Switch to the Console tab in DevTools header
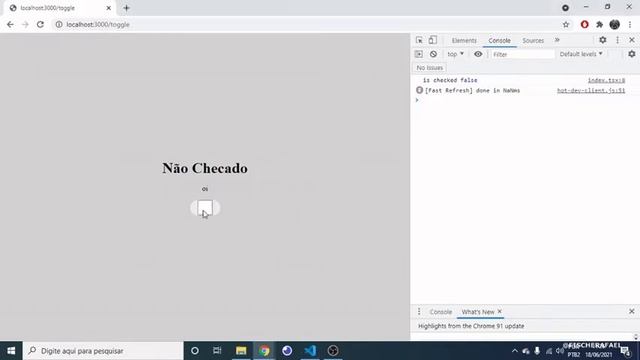Viewport: 640px width, 360px height. (500, 40)
